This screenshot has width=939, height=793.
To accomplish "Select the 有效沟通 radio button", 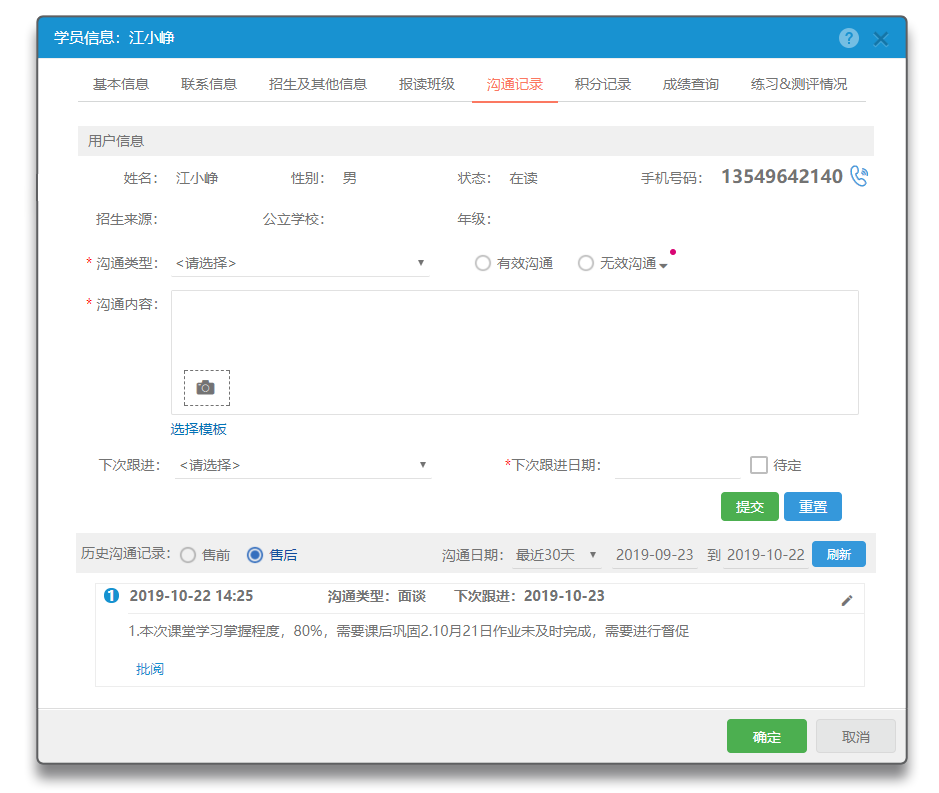I will (483, 263).
